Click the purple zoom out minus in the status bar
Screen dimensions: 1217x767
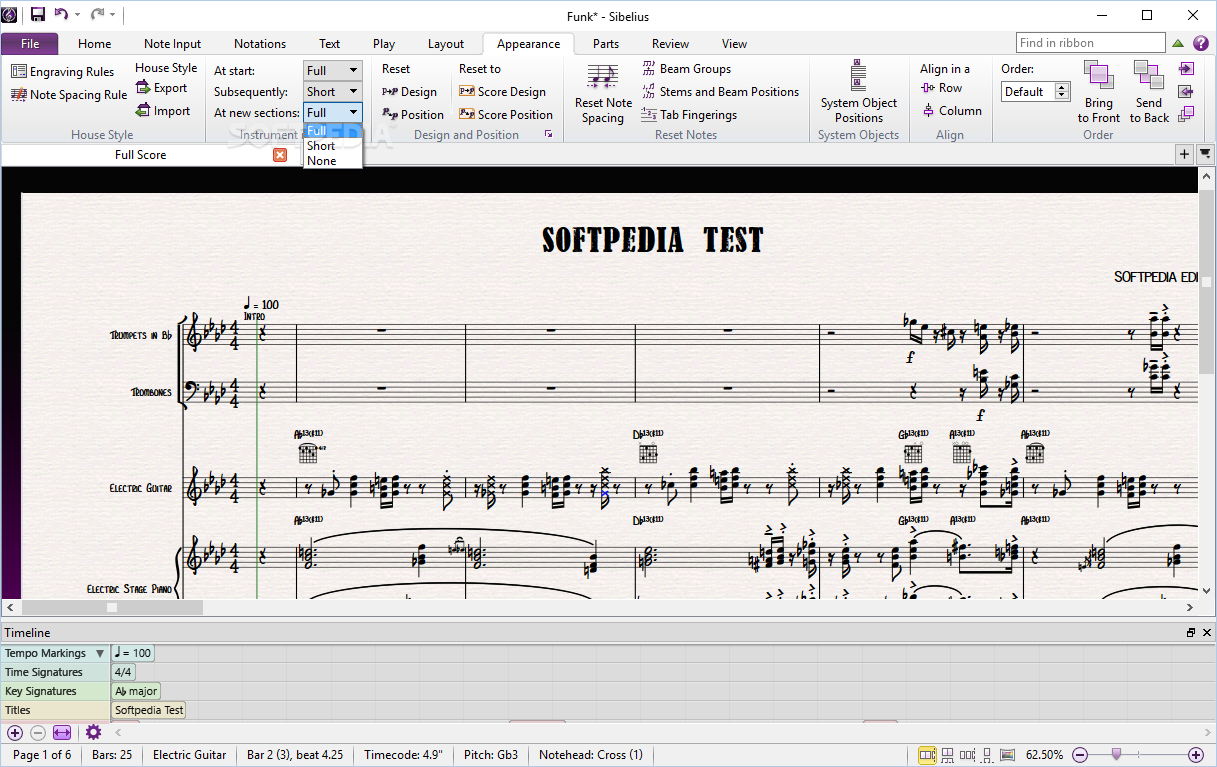click(1081, 755)
